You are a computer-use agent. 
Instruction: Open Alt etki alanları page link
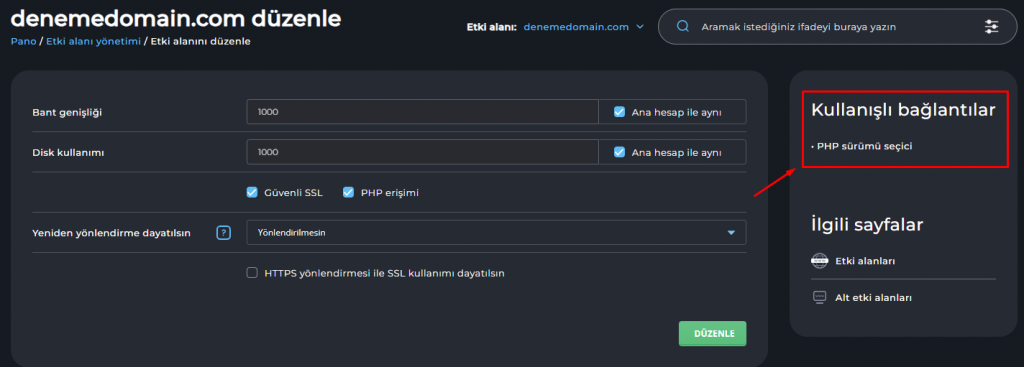[873, 298]
